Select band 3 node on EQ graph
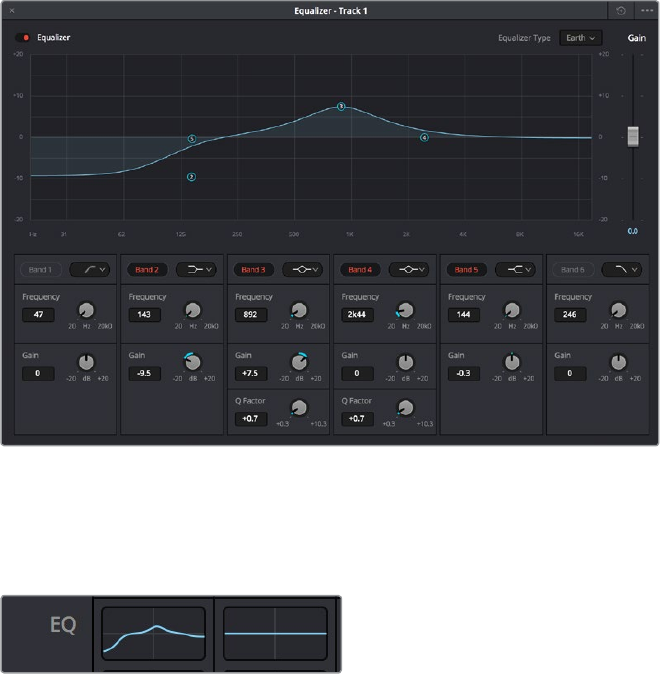The width and height of the screenshot is (660, 674). click(x=341, y=106)
